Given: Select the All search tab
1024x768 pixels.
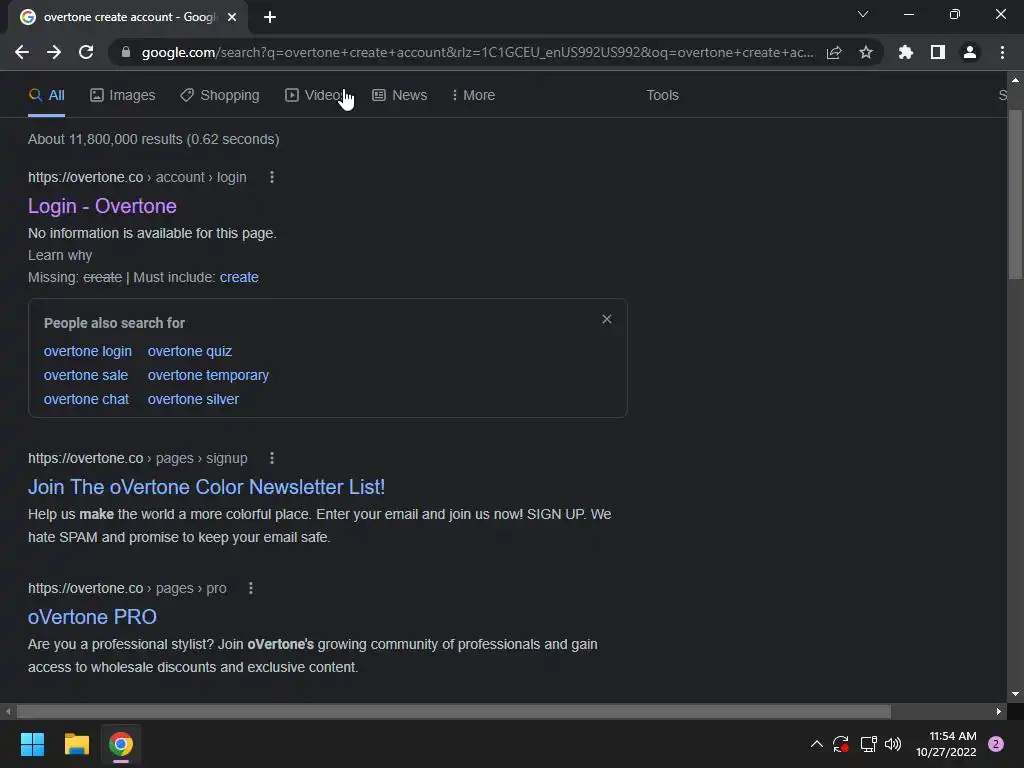Looking at the screenshot, I should pyautogui.click(x=46, y=95).
